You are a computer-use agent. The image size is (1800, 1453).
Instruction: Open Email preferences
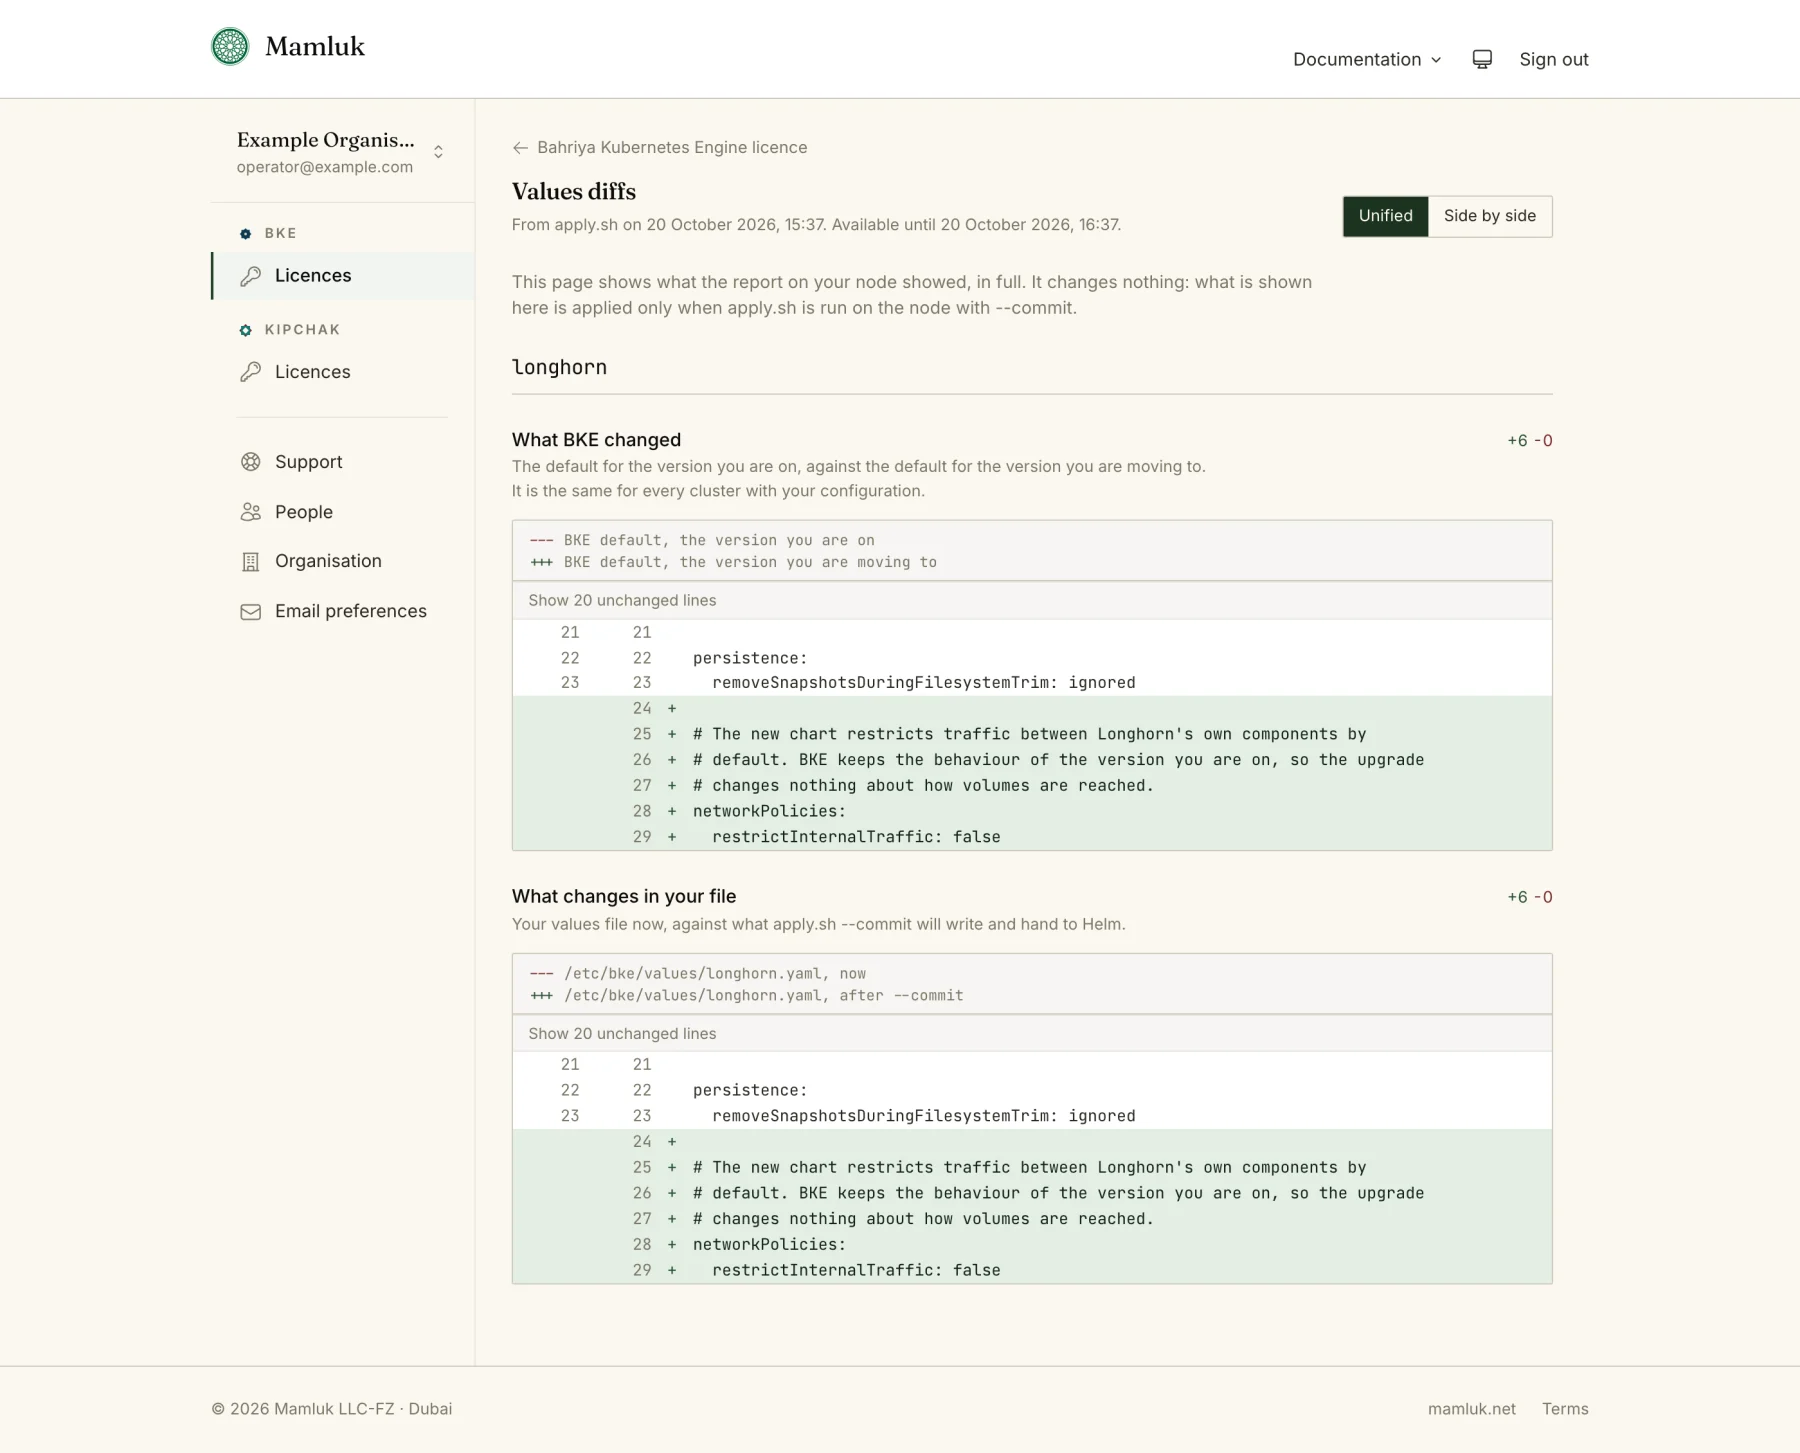pos(351,611)
